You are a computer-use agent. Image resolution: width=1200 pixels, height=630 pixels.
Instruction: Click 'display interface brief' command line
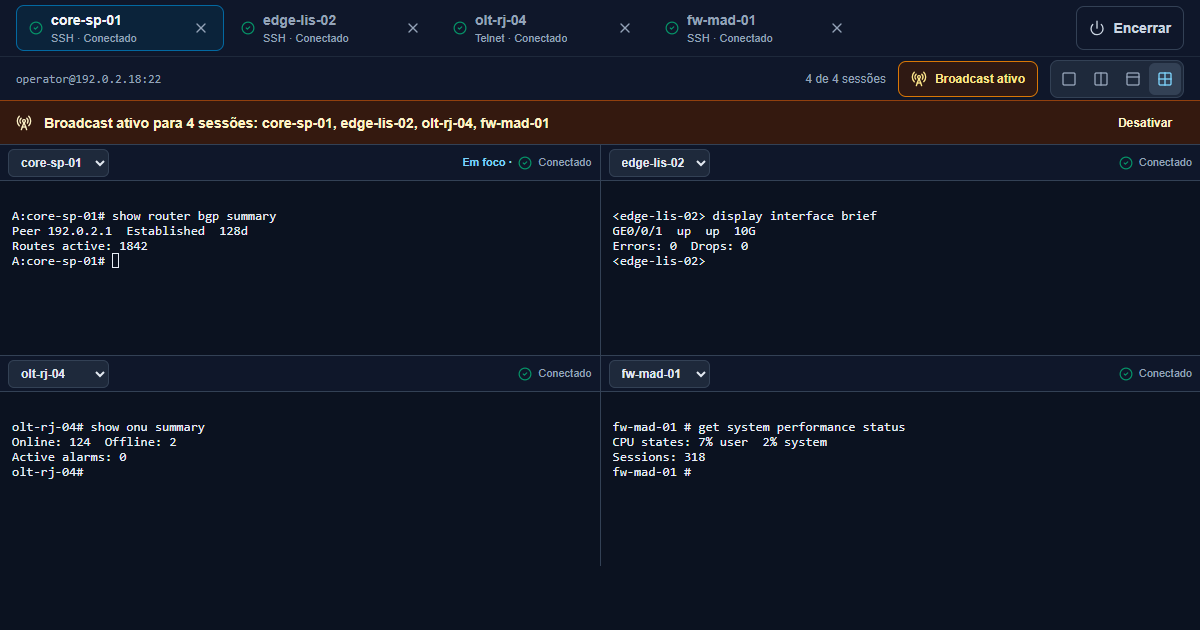pyautogui.click(x=745, y=216)
